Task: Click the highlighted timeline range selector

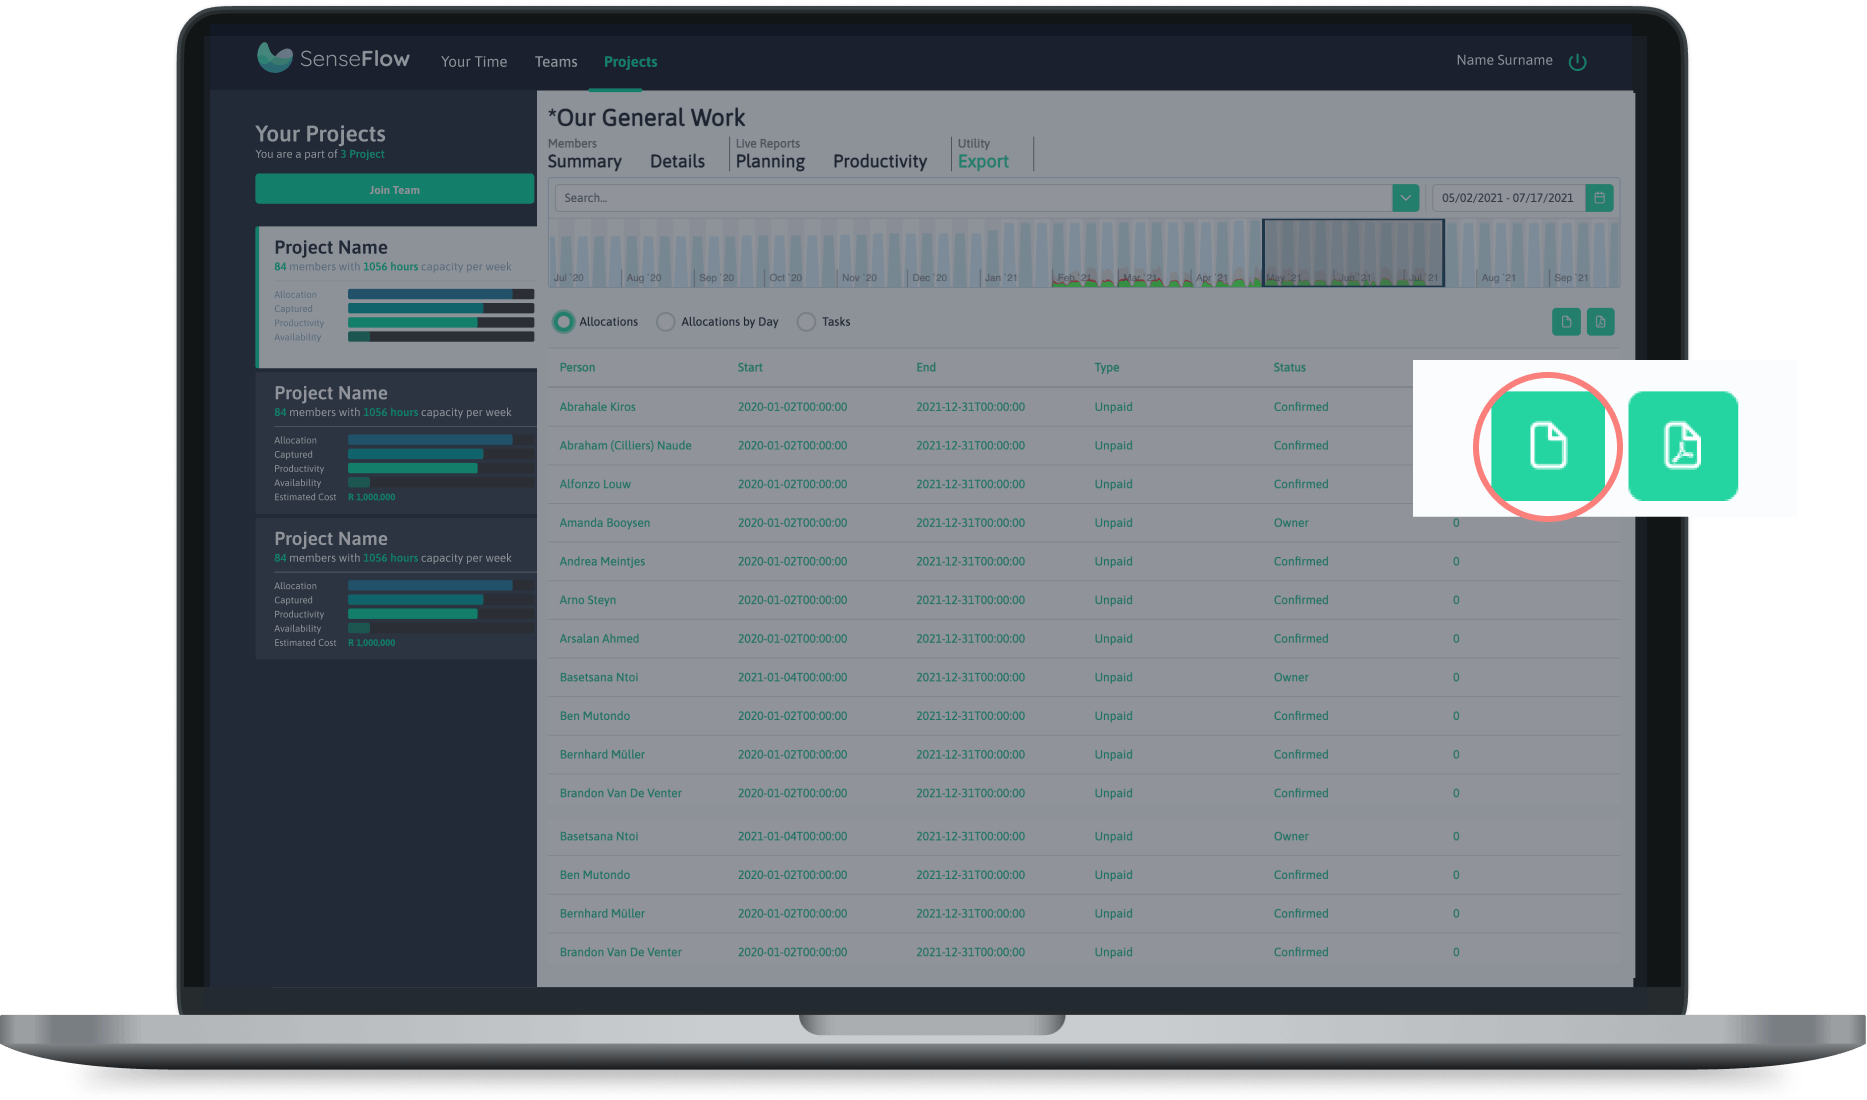Action: click(x=1352, y=252)
